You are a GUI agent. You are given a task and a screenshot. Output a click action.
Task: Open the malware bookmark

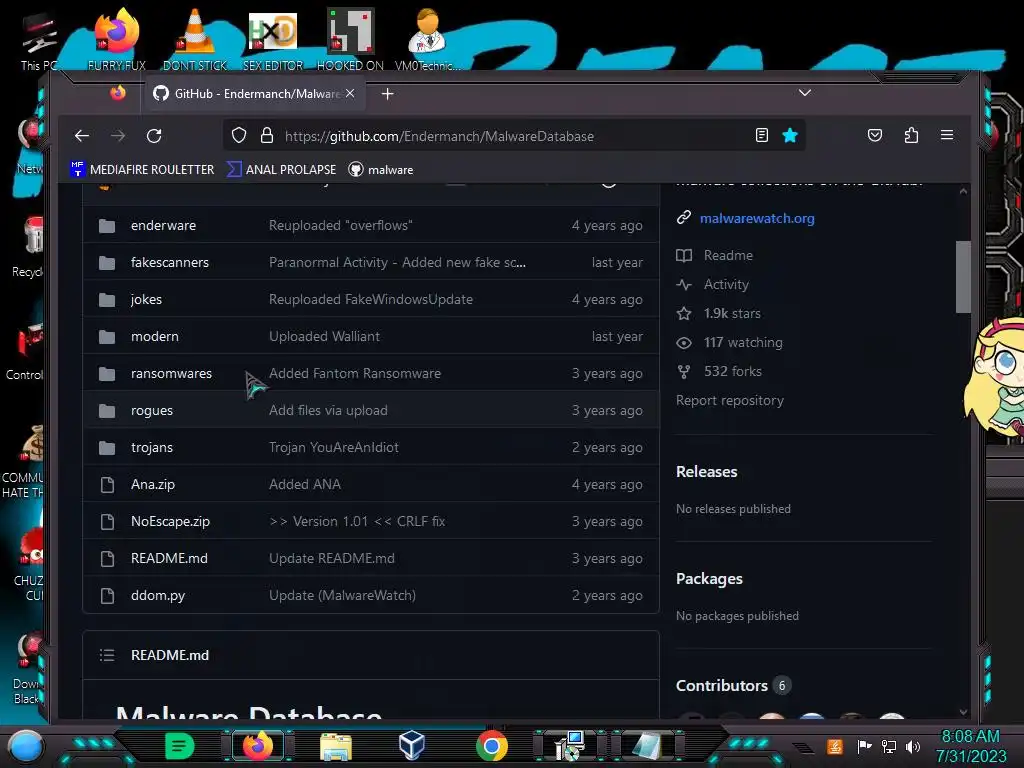381,169
